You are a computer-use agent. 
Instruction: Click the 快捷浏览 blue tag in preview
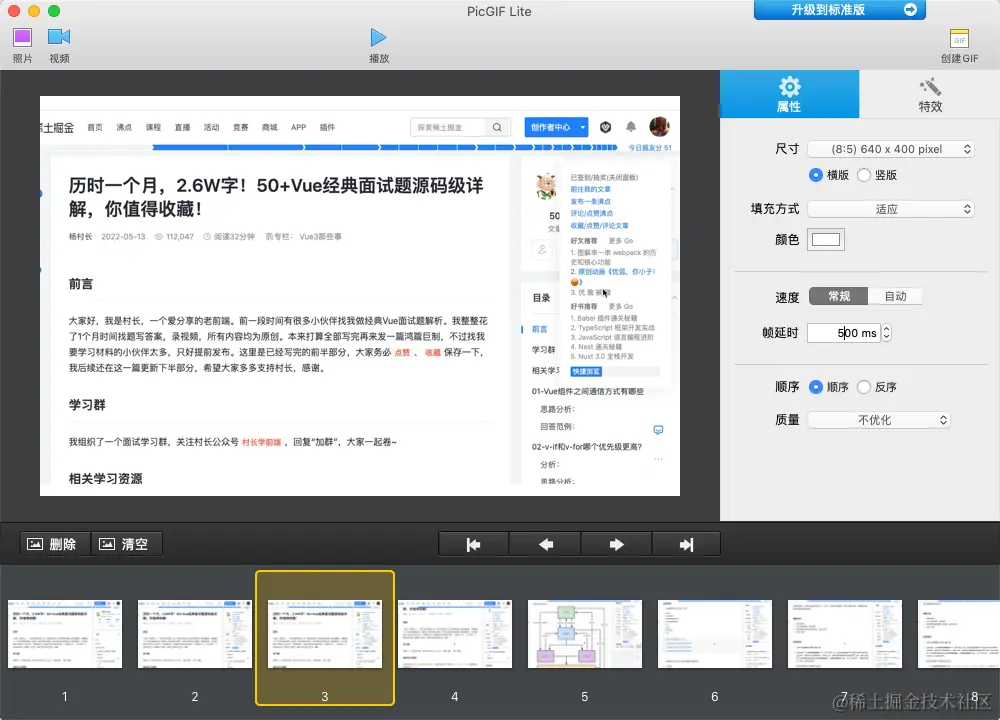pos(586,371)
